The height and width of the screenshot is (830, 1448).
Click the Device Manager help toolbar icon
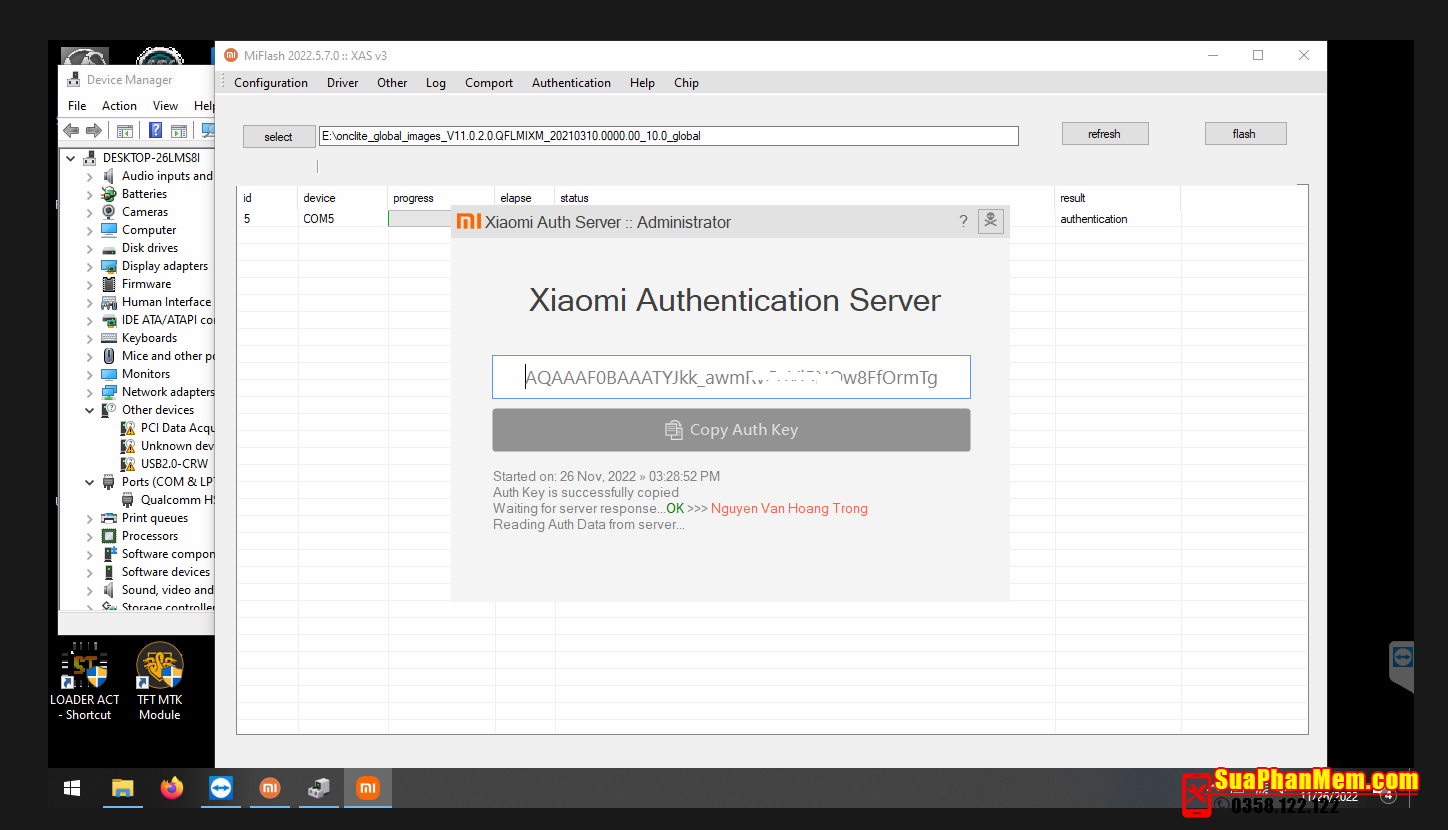155,130
